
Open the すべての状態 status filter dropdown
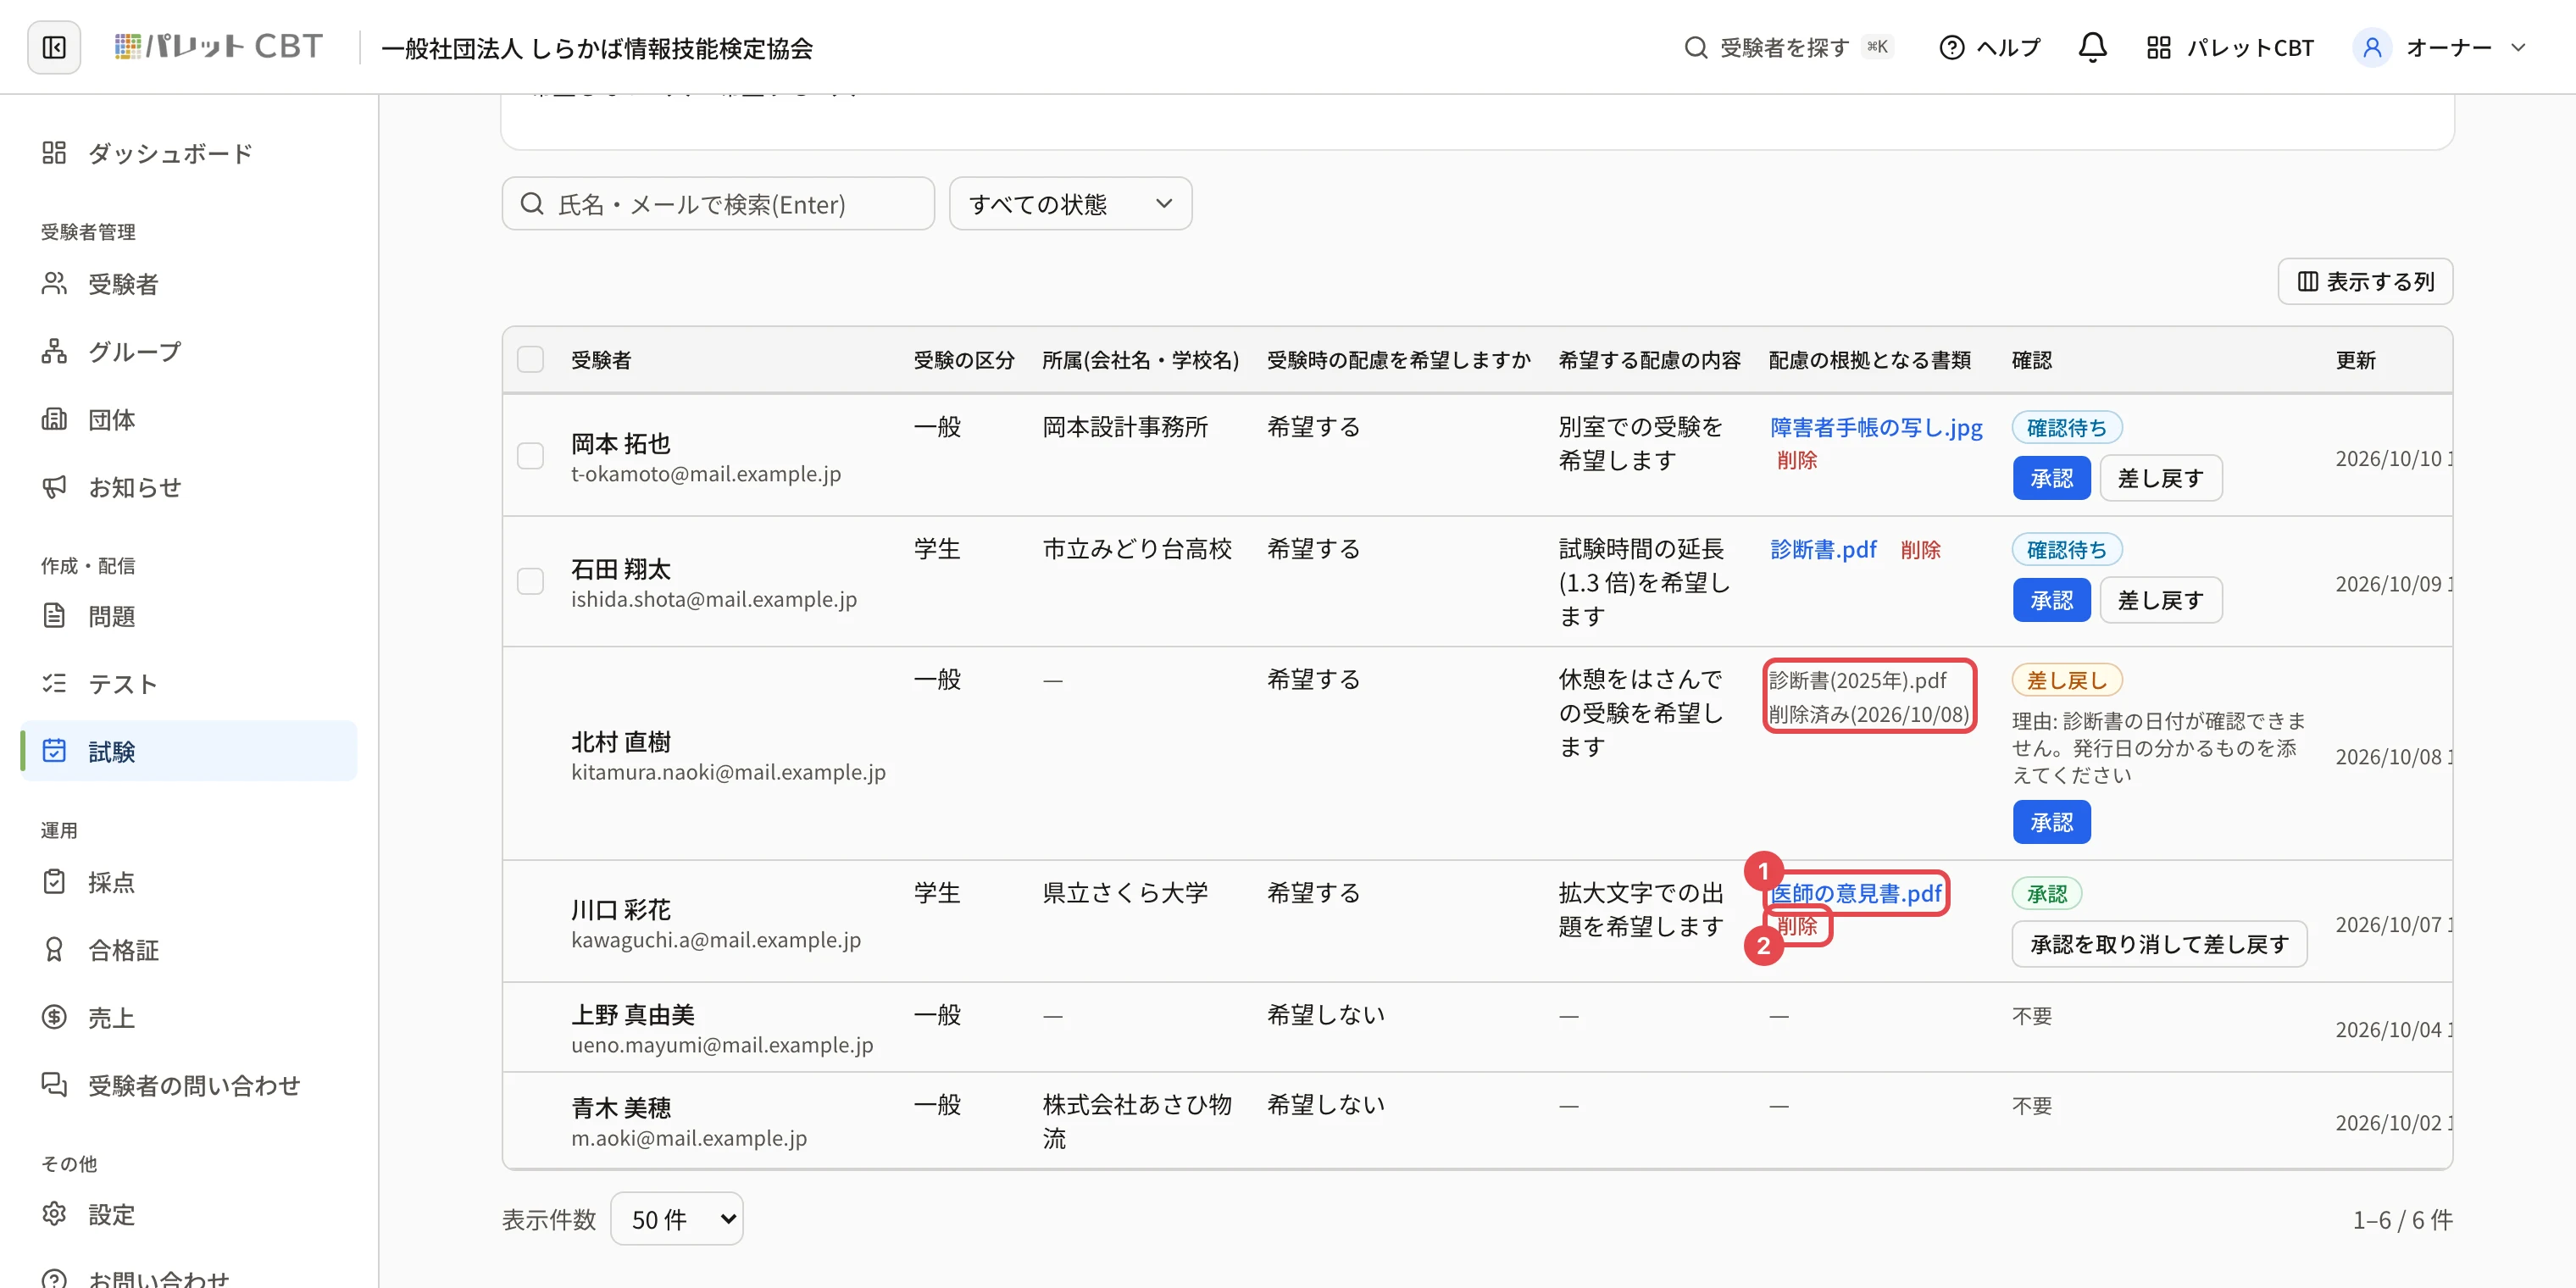1070,204
